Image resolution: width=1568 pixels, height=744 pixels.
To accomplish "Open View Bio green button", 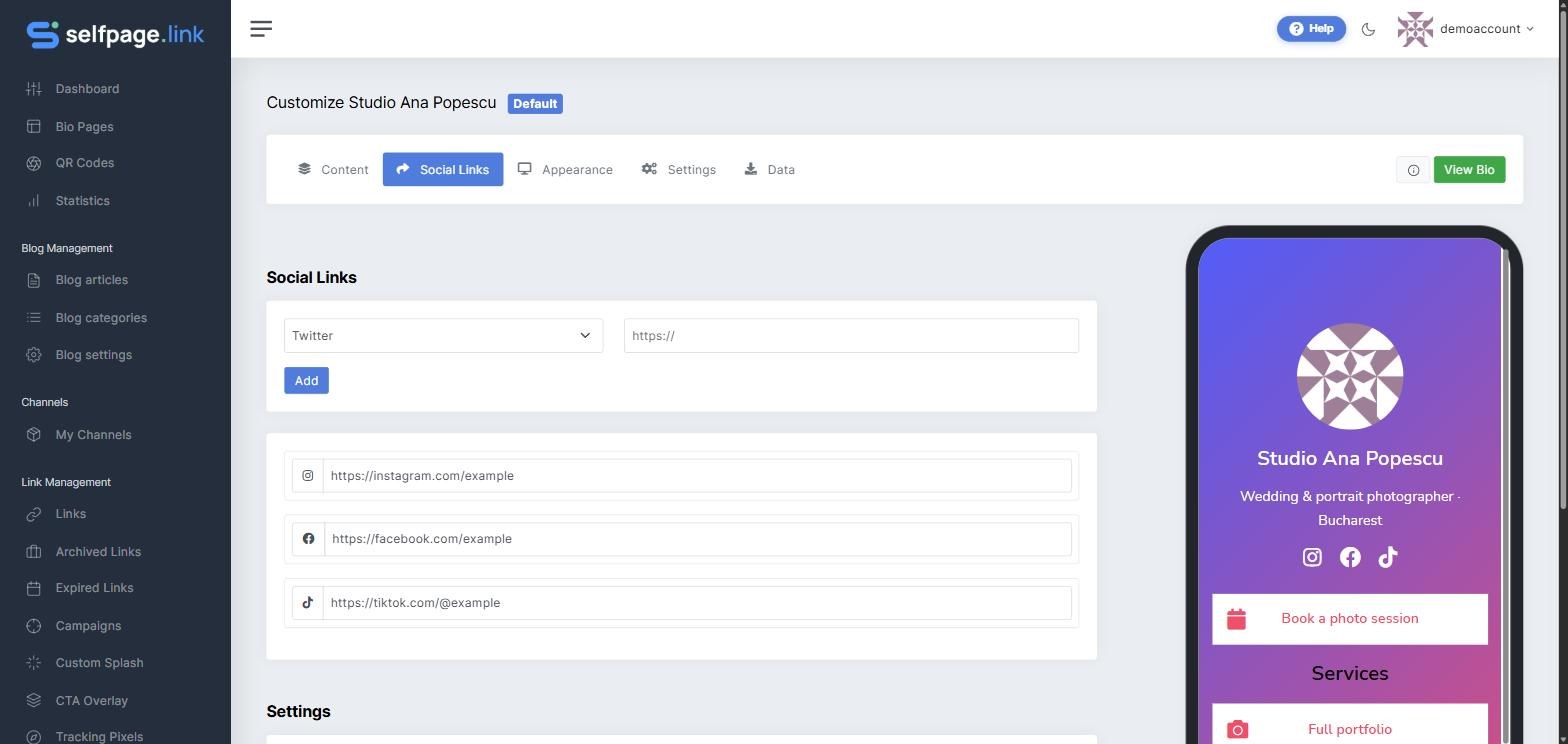I will (x=1469, y=170).
